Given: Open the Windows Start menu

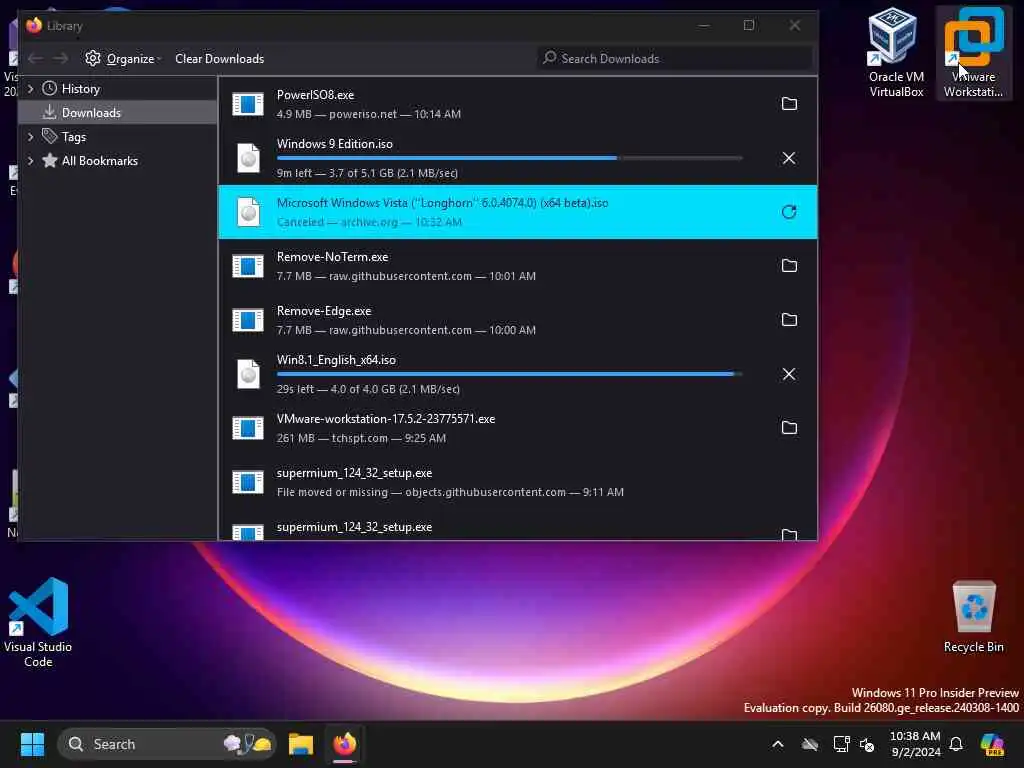Looking at the screenshot, I should pyautogui.click(x=32, y=744).
